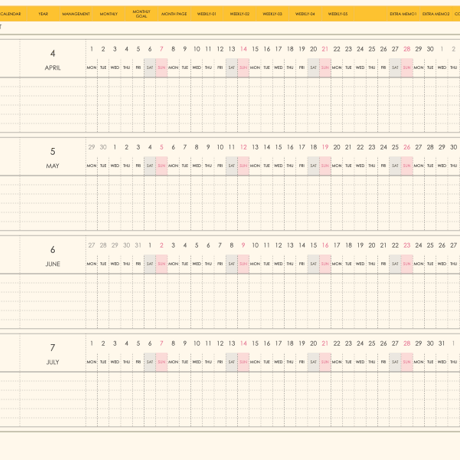Open the CALENDAR tab

click(10, 14)
